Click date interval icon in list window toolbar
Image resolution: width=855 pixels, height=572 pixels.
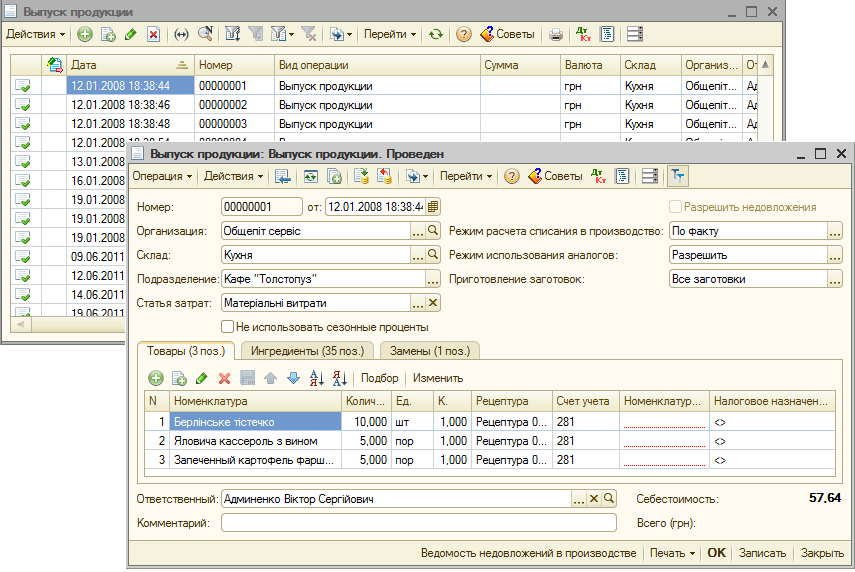[181, 34]
